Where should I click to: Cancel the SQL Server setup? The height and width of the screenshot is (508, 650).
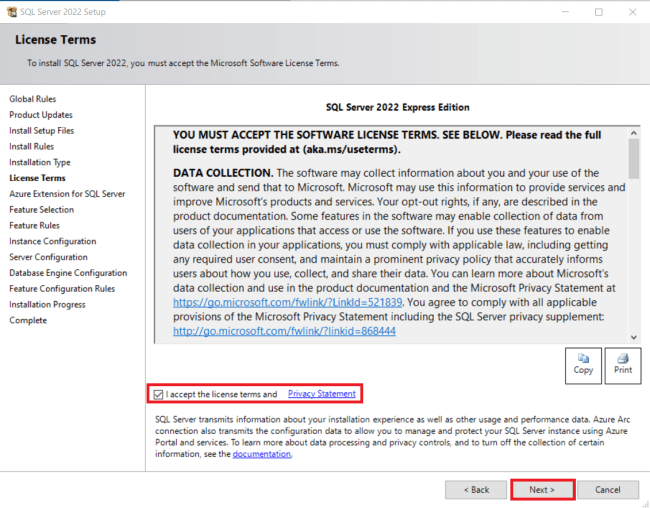[x=608, y=490]
